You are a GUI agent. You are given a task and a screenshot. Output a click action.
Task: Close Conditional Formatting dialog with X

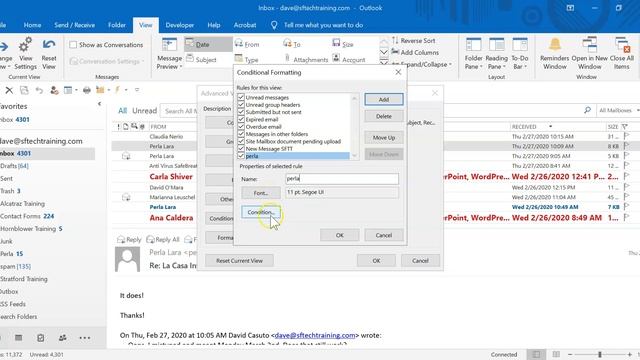pos(398,72)
